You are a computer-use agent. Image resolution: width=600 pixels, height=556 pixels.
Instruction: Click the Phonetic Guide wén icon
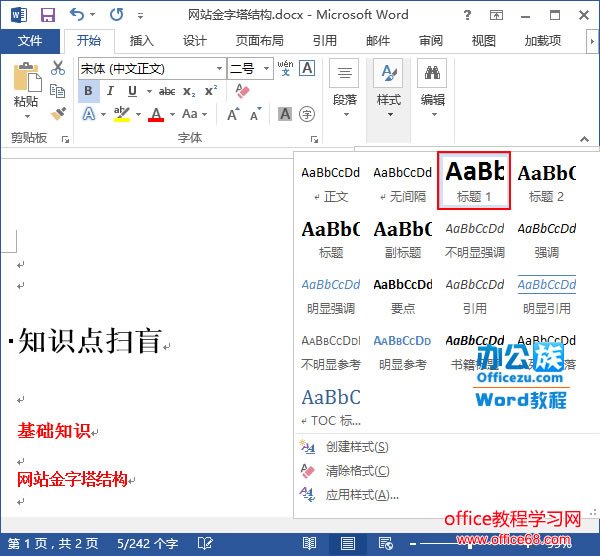coord(285,68)
